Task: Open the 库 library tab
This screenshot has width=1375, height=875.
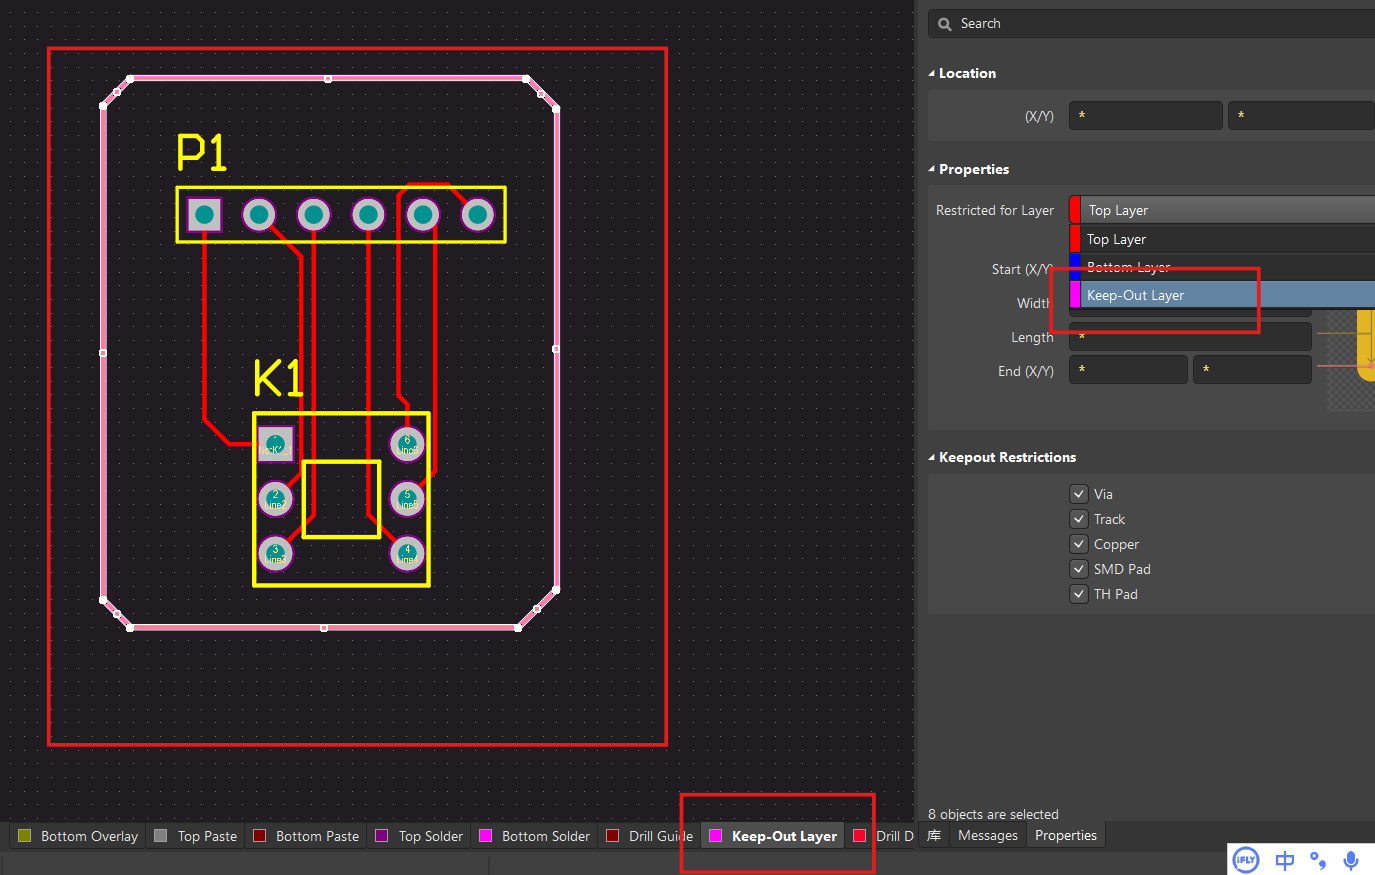Action: click(932, 835)
